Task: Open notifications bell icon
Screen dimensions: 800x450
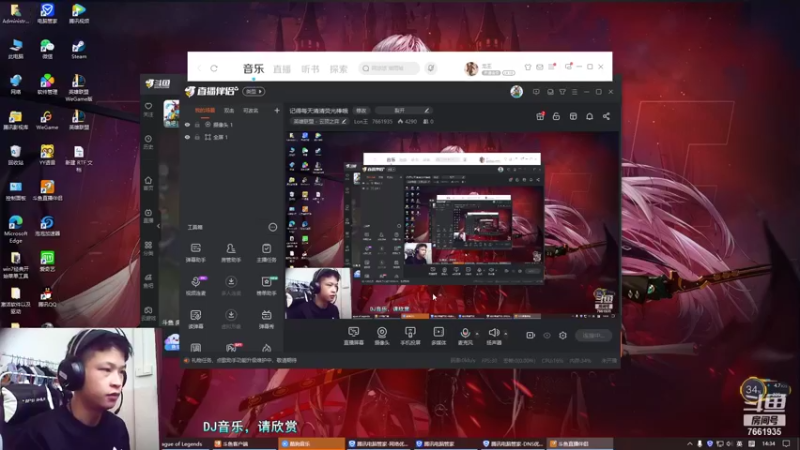Action: (590, 116)
